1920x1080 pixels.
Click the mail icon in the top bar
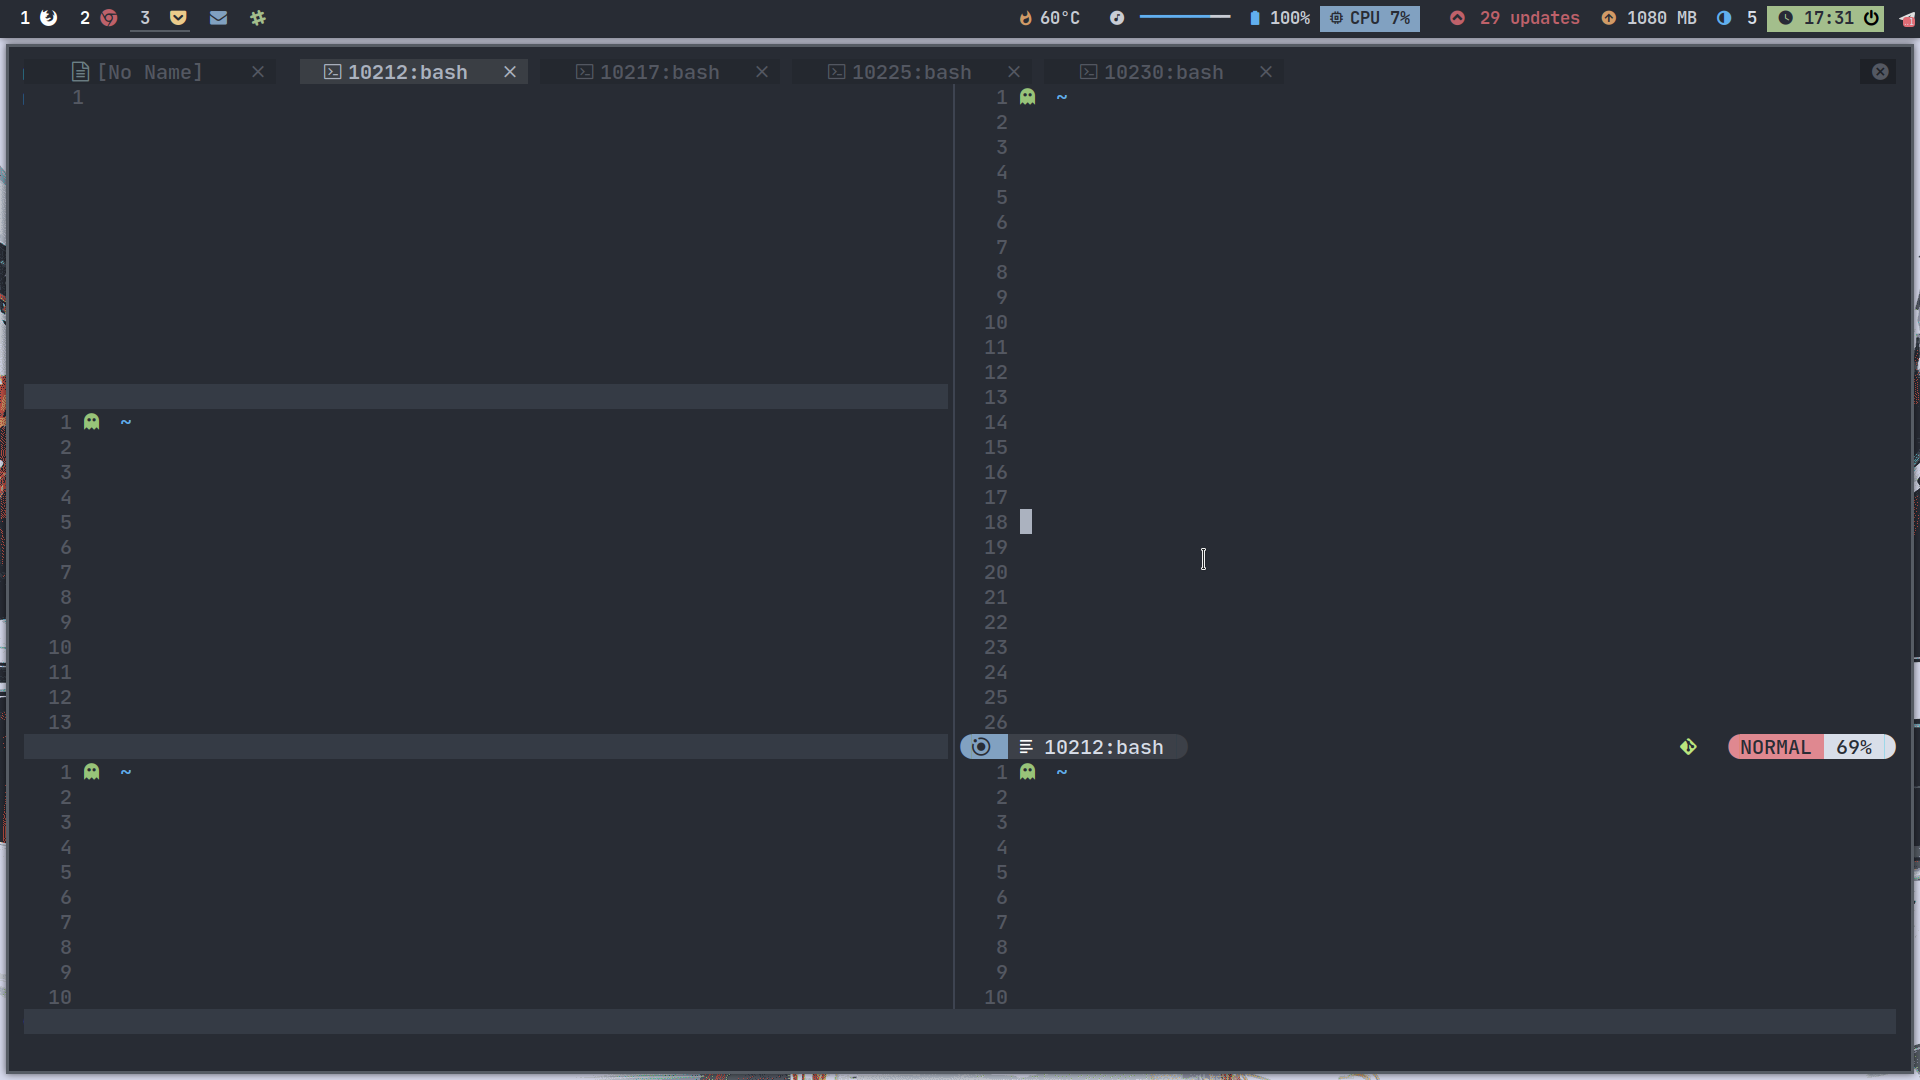click(x=218, y=18)
